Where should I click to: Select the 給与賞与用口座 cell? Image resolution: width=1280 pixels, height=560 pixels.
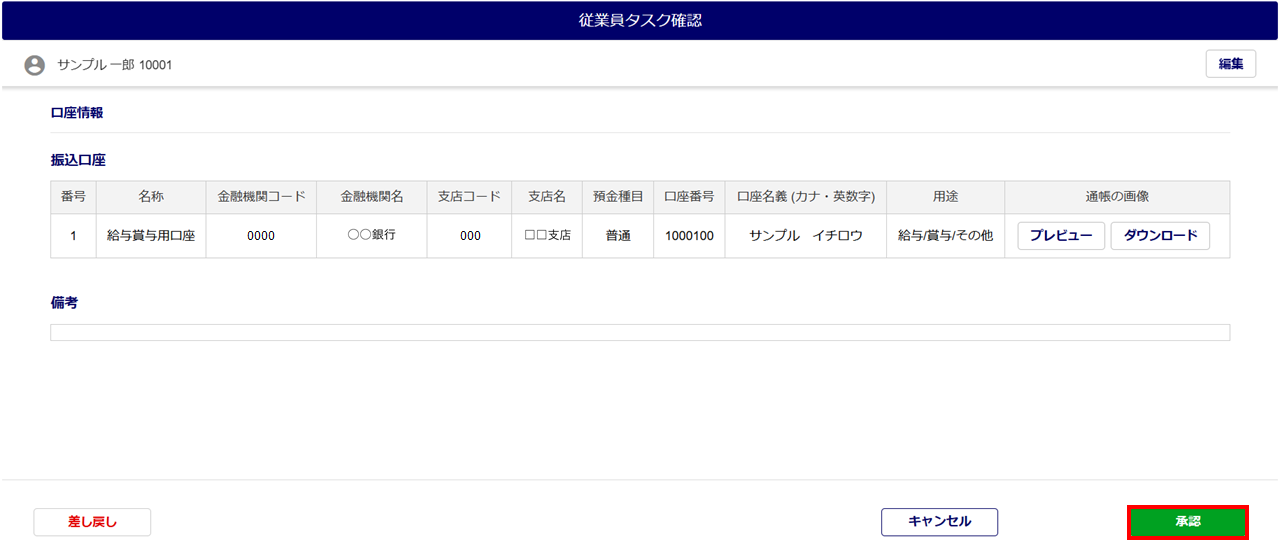[x=151, y=236]
